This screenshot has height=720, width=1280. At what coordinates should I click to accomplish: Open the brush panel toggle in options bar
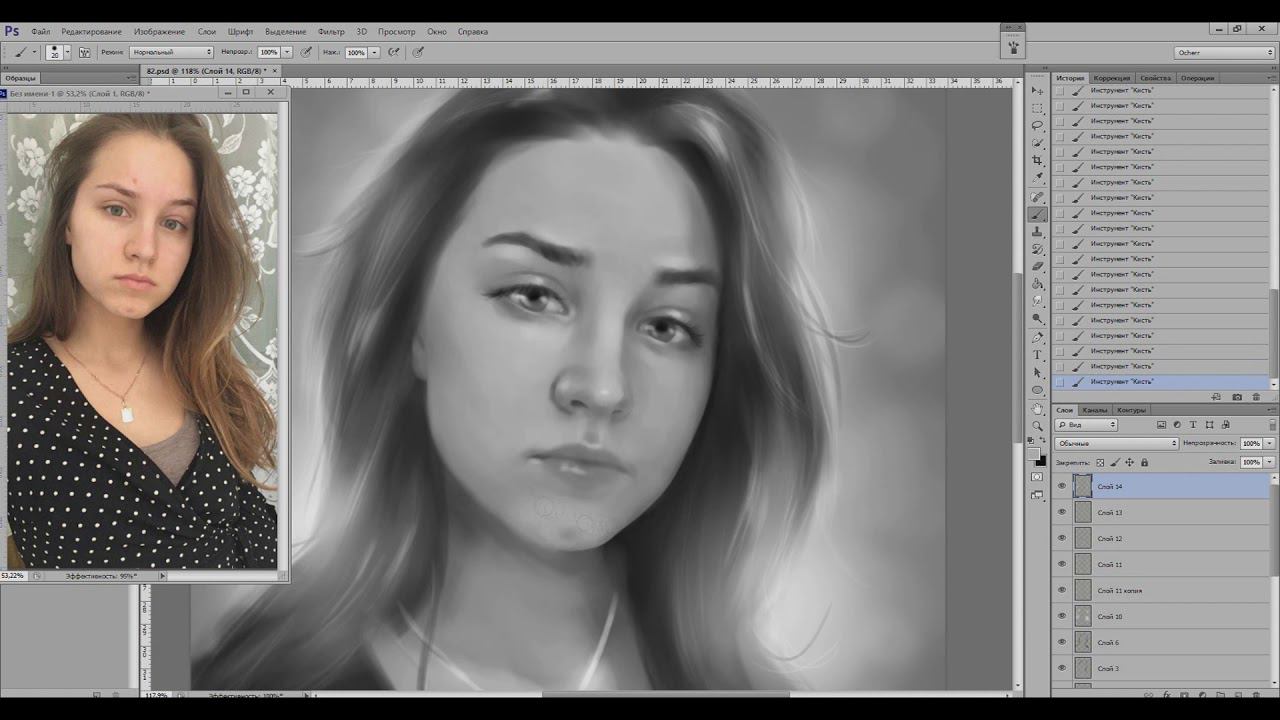(85, 52)
